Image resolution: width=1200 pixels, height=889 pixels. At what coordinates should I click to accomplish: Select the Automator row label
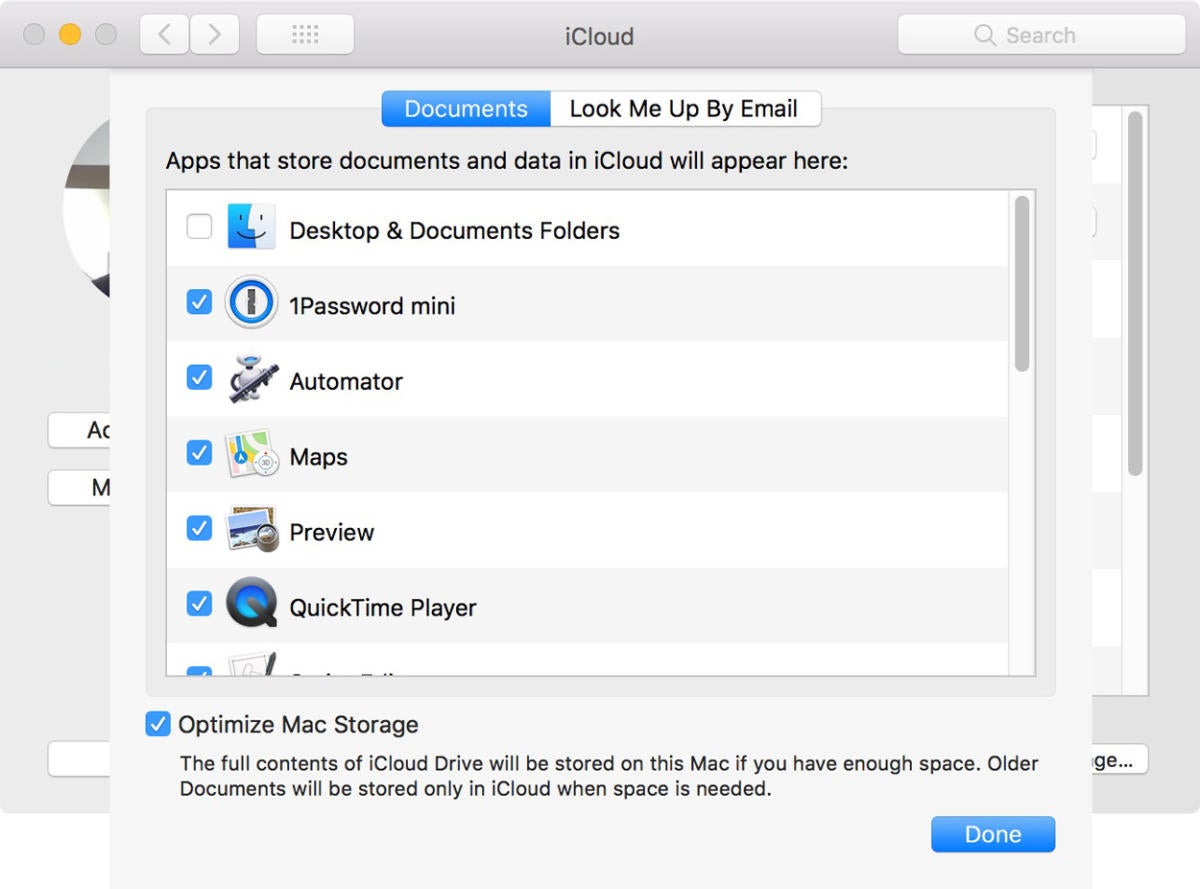[346, 381]
